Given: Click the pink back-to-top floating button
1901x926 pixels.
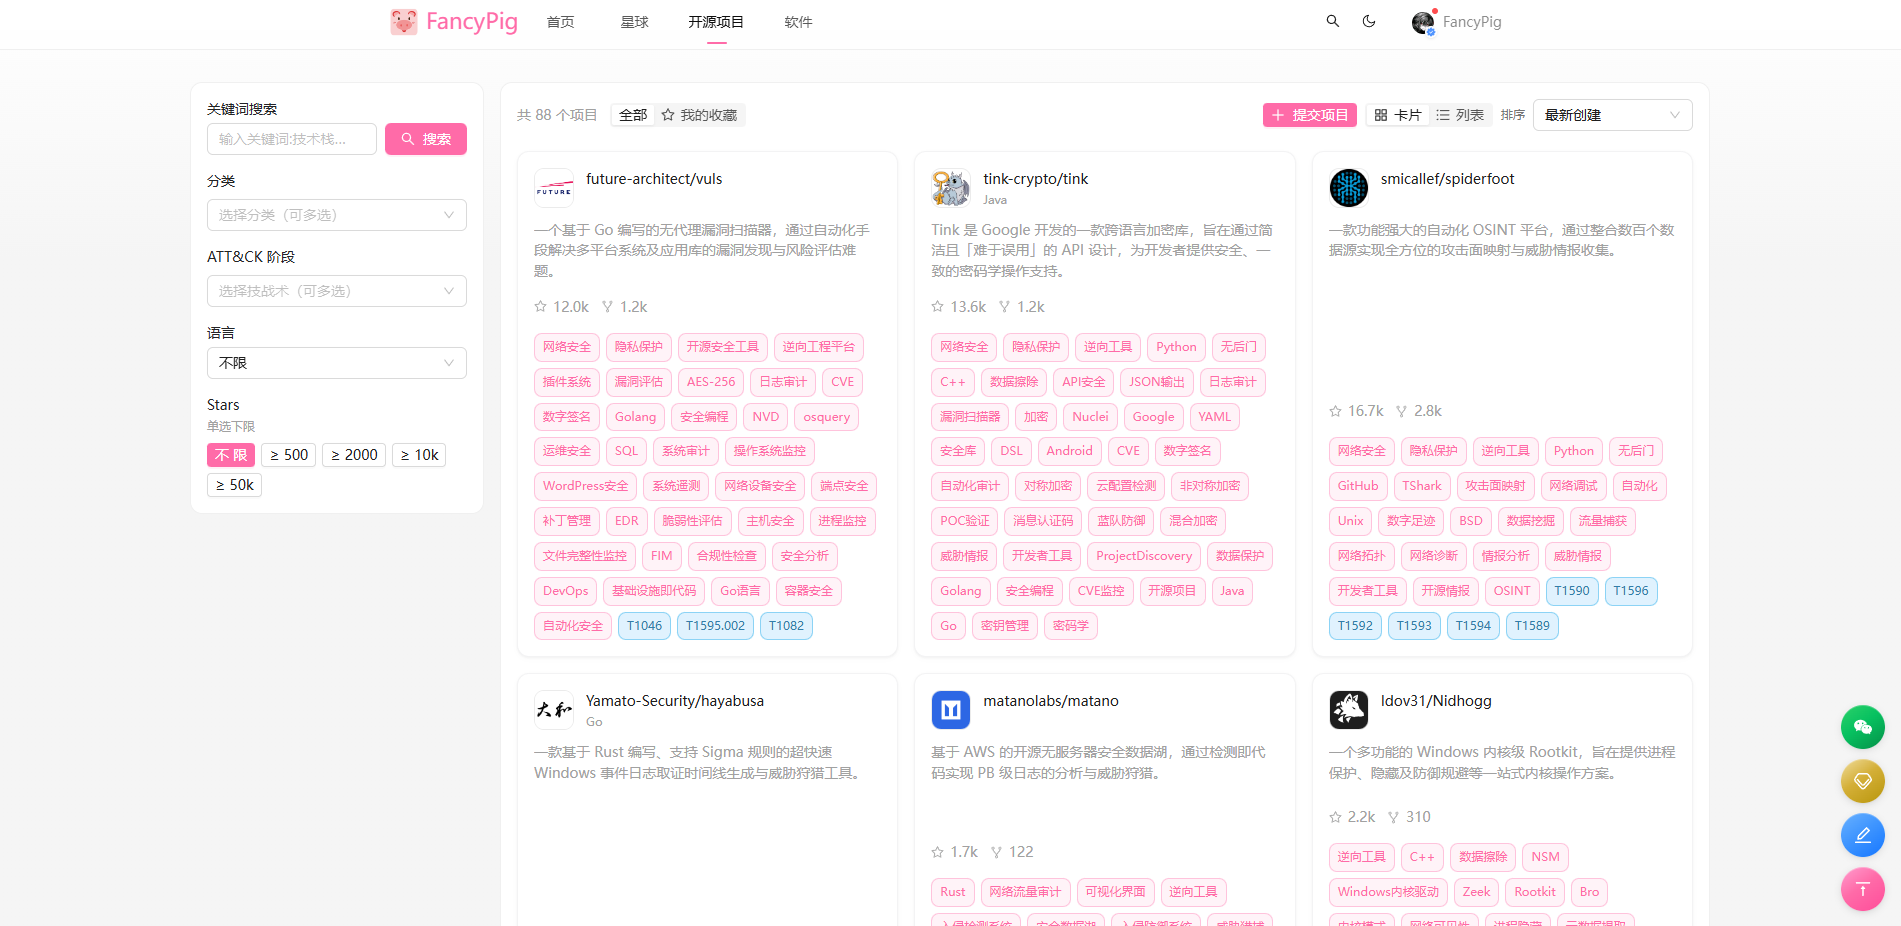Looking at the screenshot, I should 1863,889.
